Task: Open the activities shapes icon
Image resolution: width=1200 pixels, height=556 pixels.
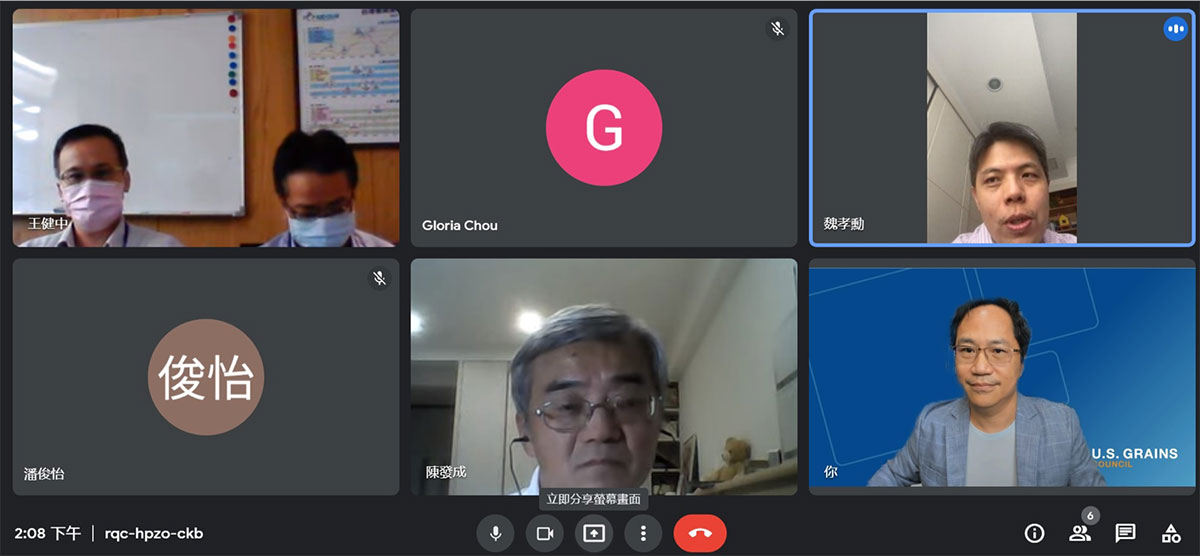Action: [x=1170, y=533]
